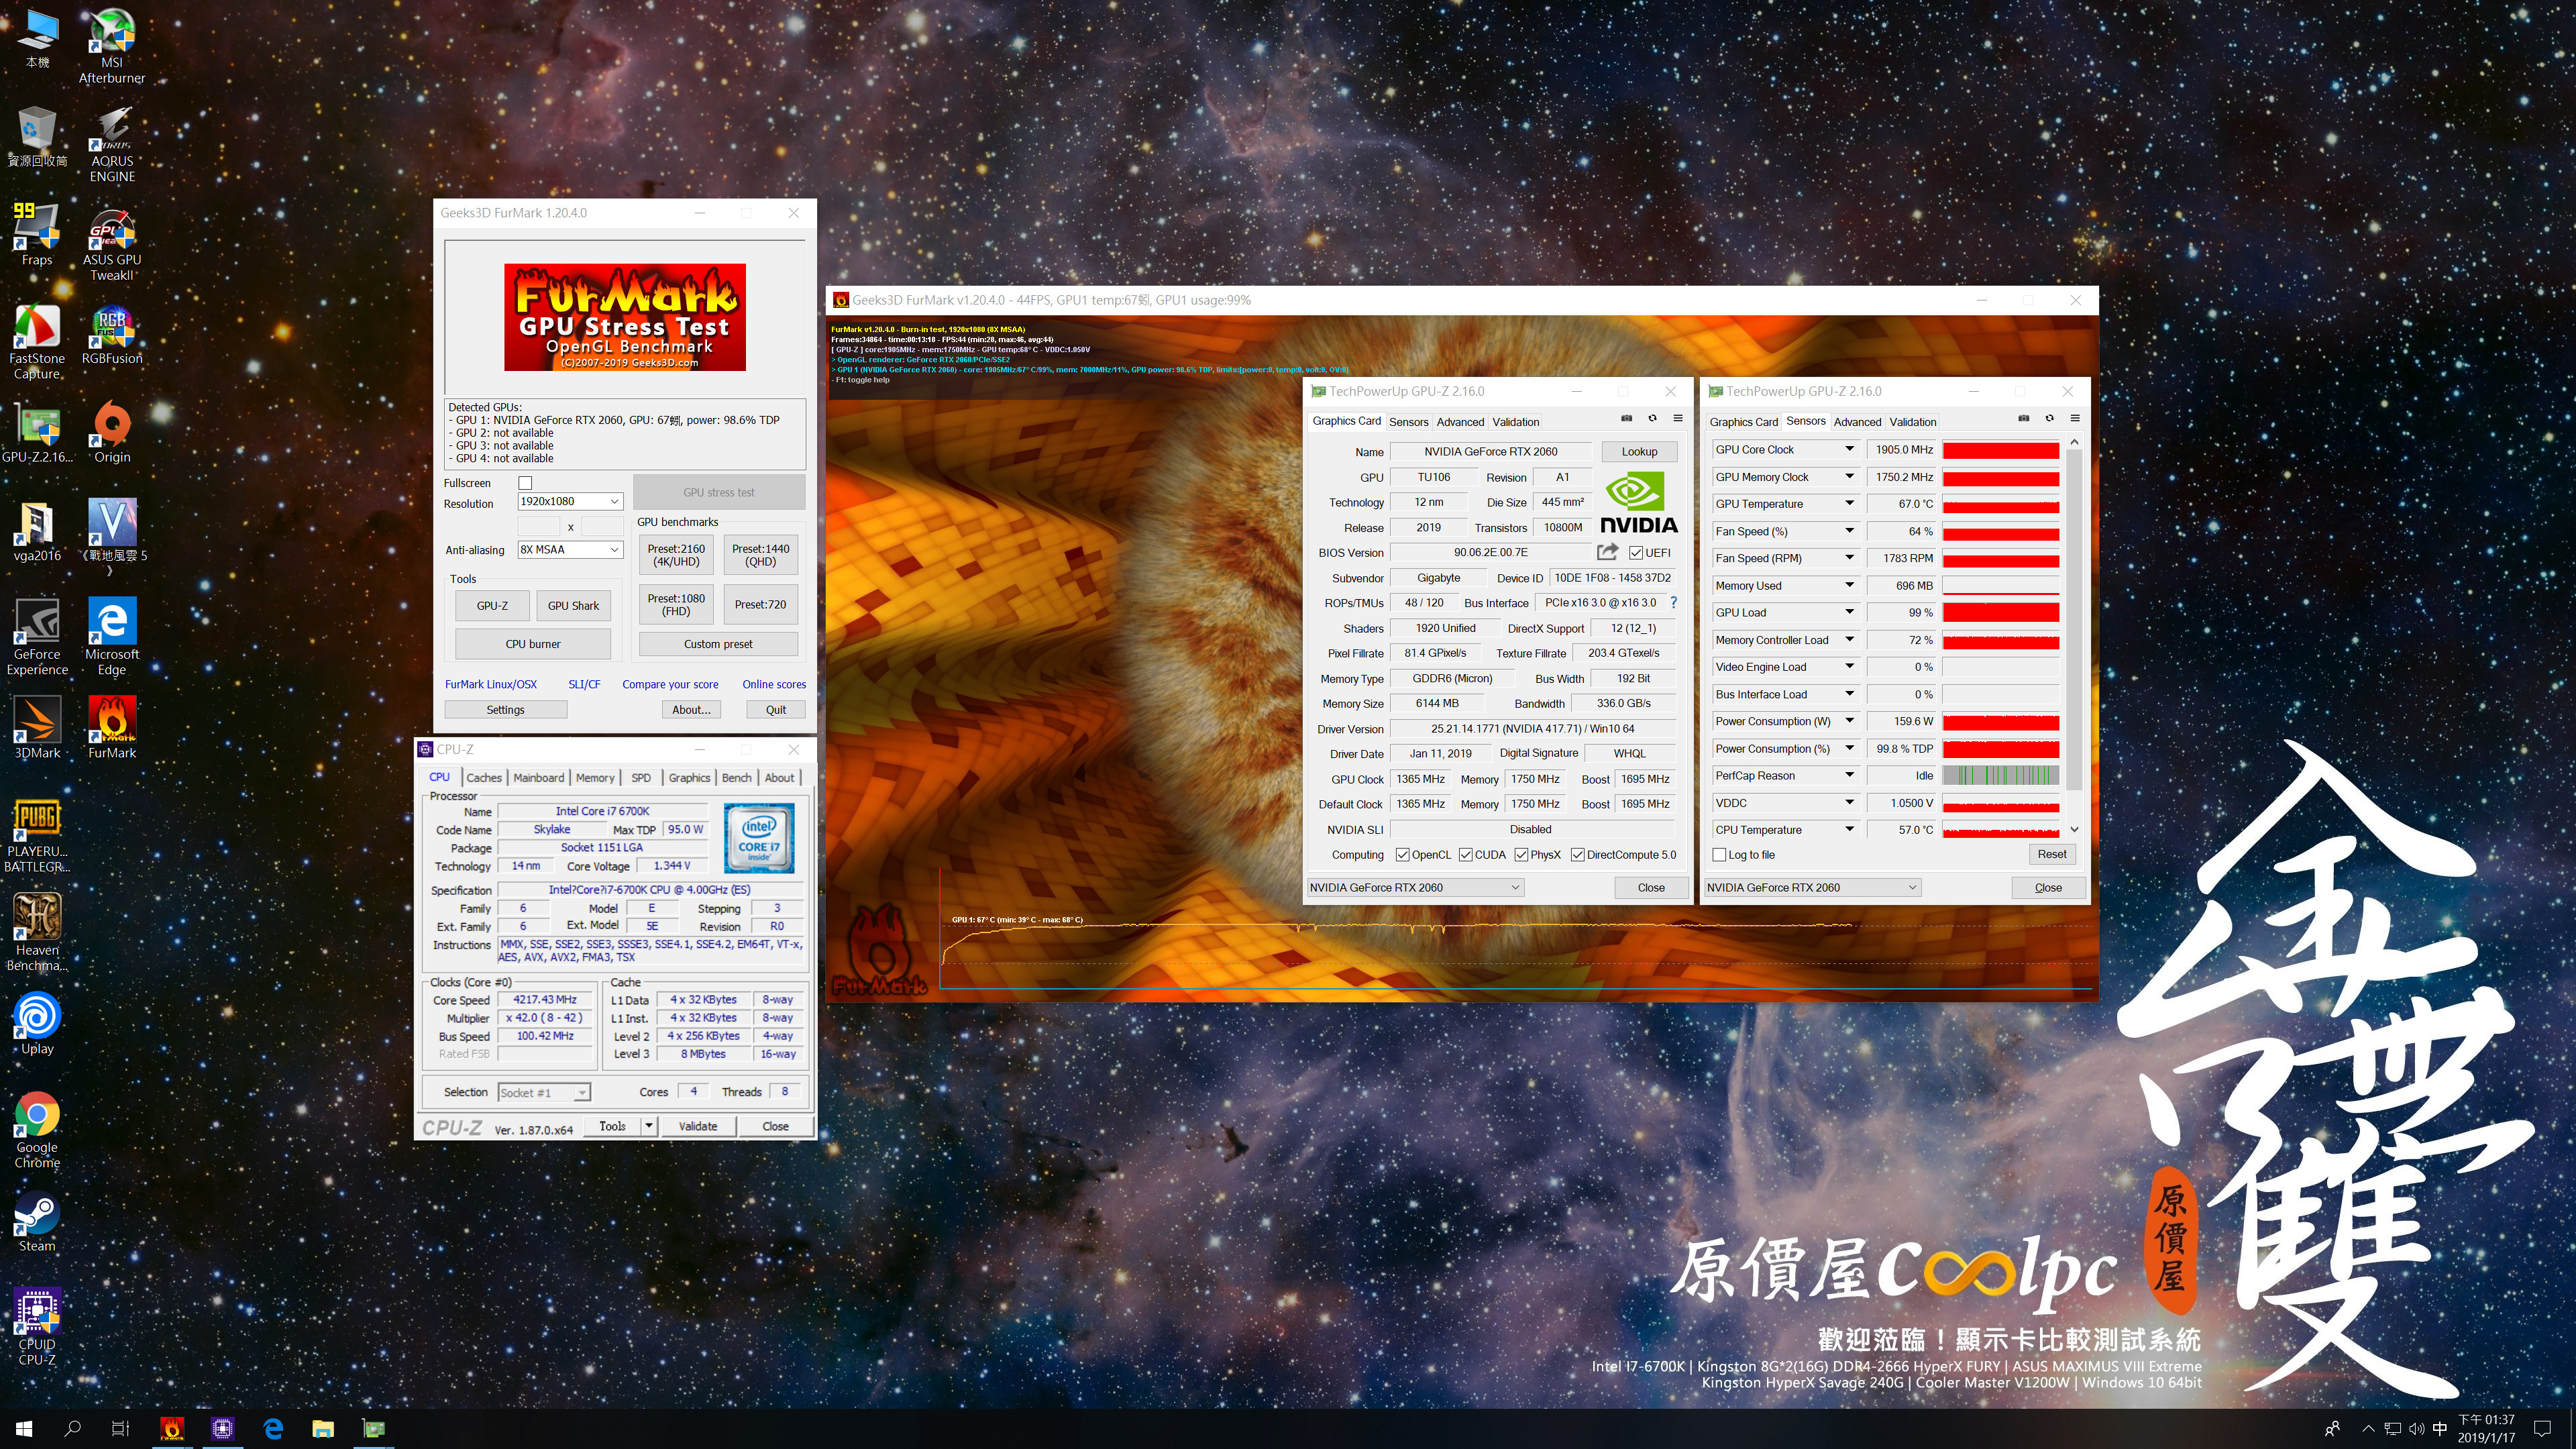Open Bench tab in CPU-Z
Screen dimensions: 2576x1449
click(736, 778)
